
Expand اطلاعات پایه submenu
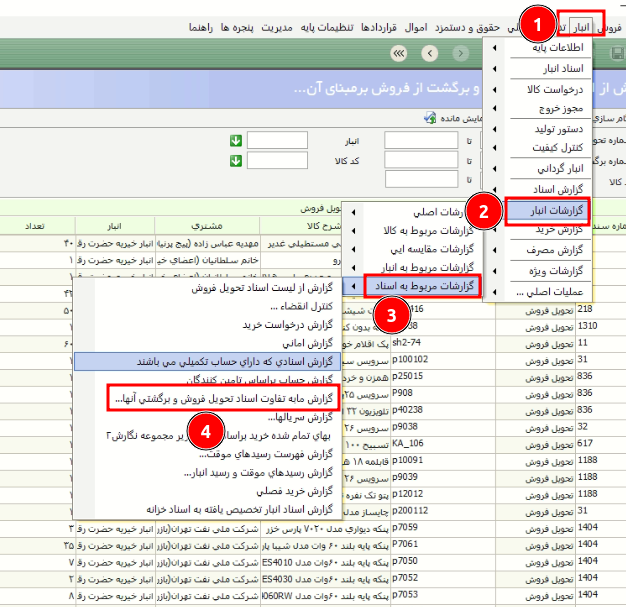click(537, 48)
